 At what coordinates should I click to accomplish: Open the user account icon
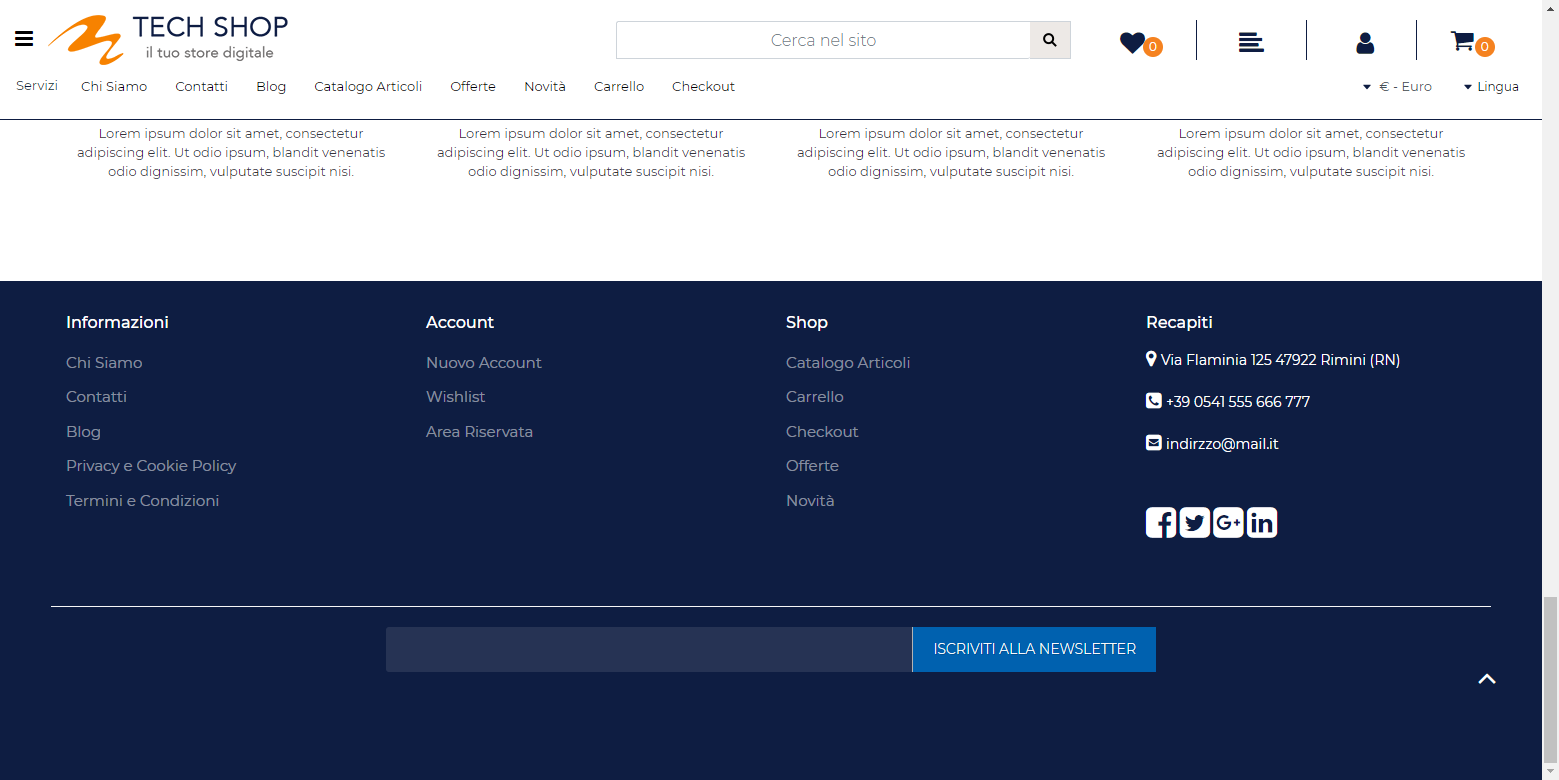[1364, 42]
